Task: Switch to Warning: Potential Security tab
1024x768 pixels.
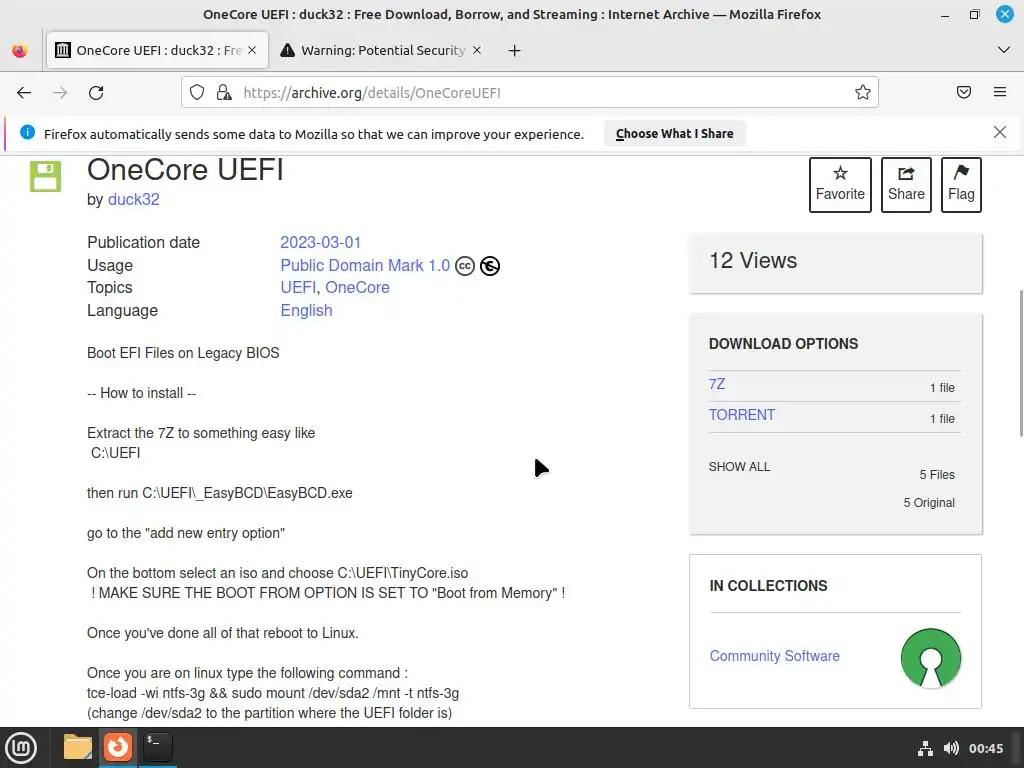Action: (382, 50)
